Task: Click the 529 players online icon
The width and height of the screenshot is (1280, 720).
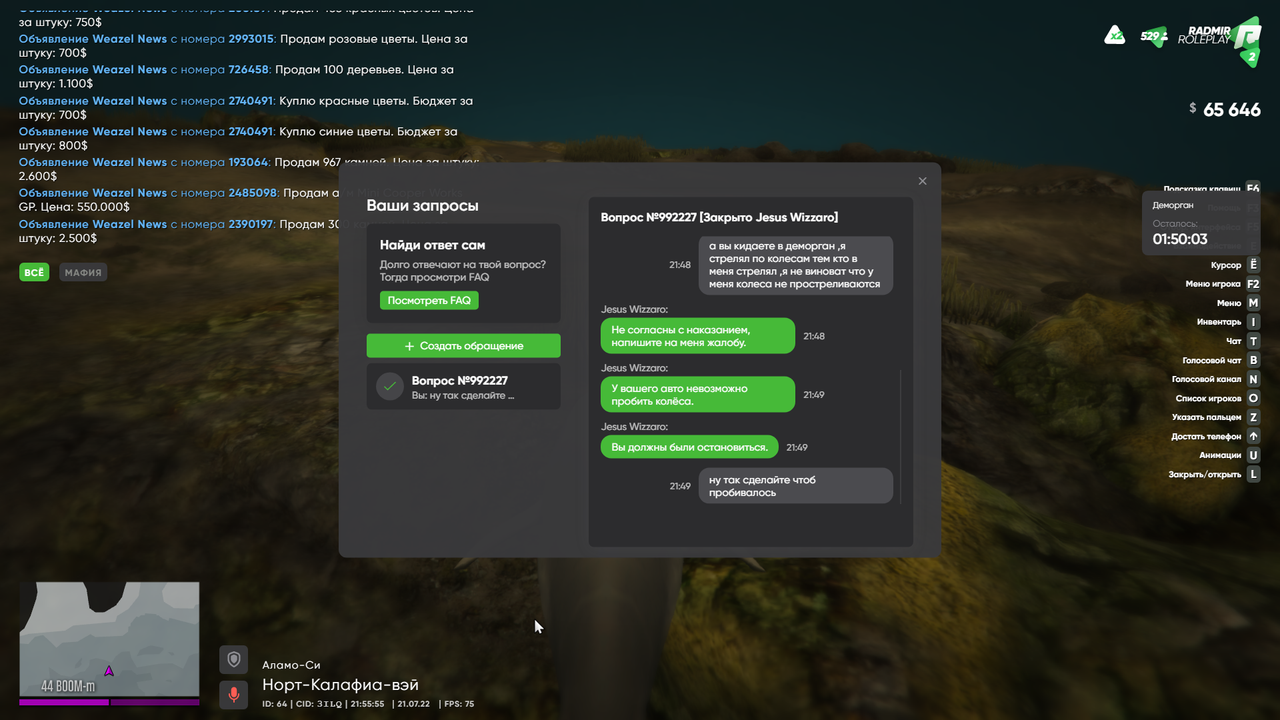Action: (1153, 37)
